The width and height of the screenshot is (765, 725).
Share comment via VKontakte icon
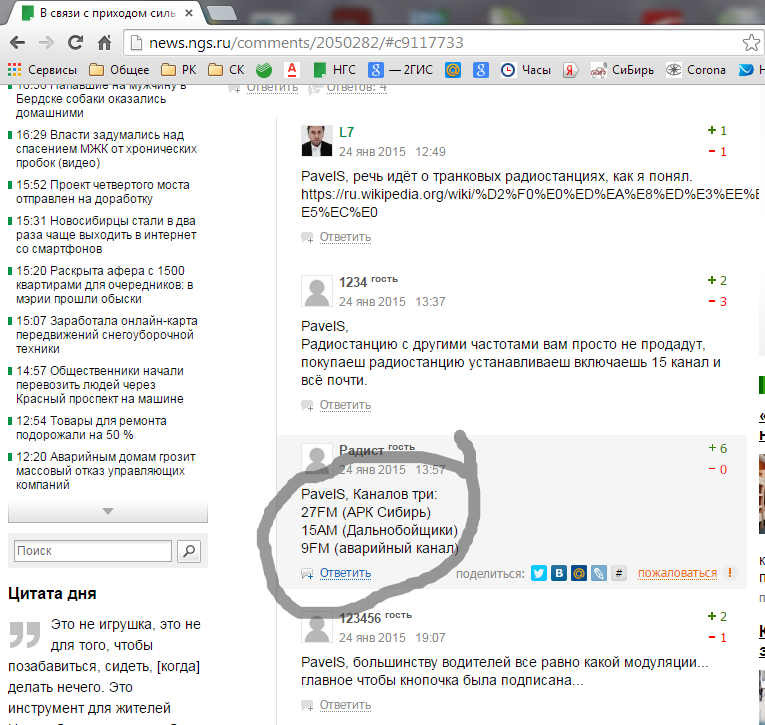[559, 573]
